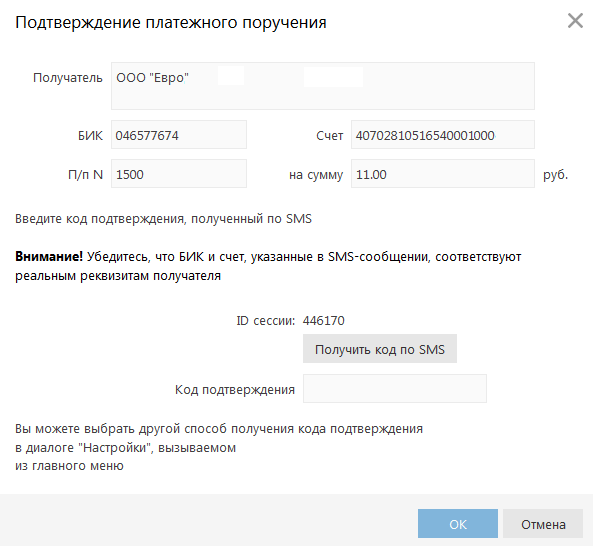
Task: Click the bold Внимание! warning text
Action: [x=49, y=256]
